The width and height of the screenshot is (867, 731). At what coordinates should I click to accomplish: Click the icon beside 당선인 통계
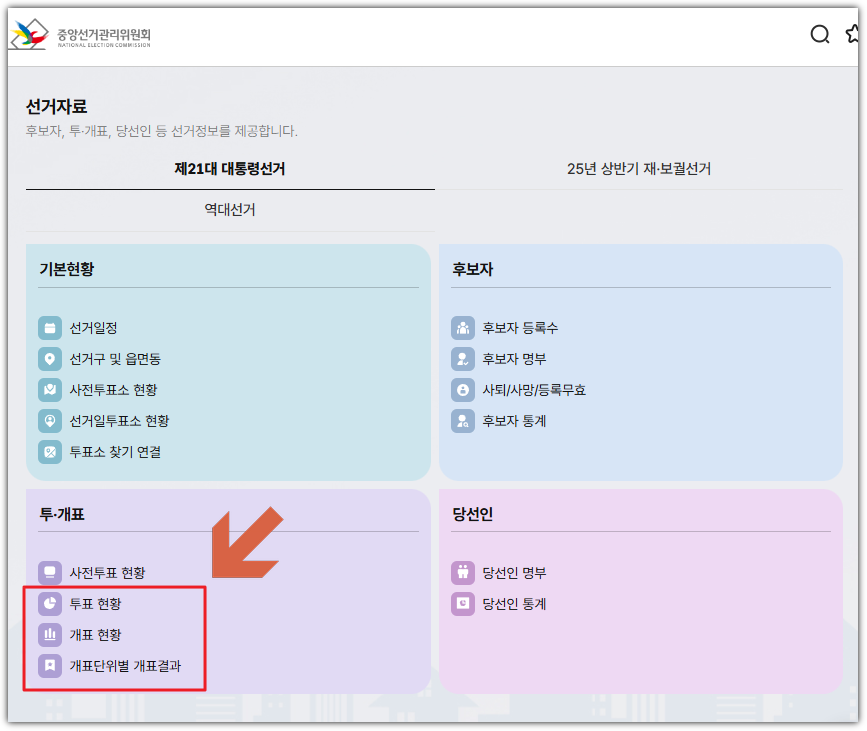(x=463, y=603)
